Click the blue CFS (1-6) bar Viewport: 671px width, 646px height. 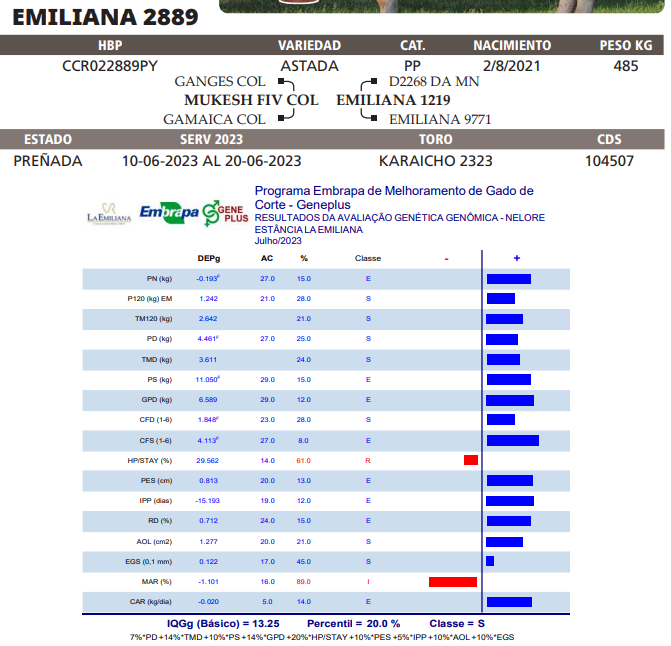coord(512,440)
